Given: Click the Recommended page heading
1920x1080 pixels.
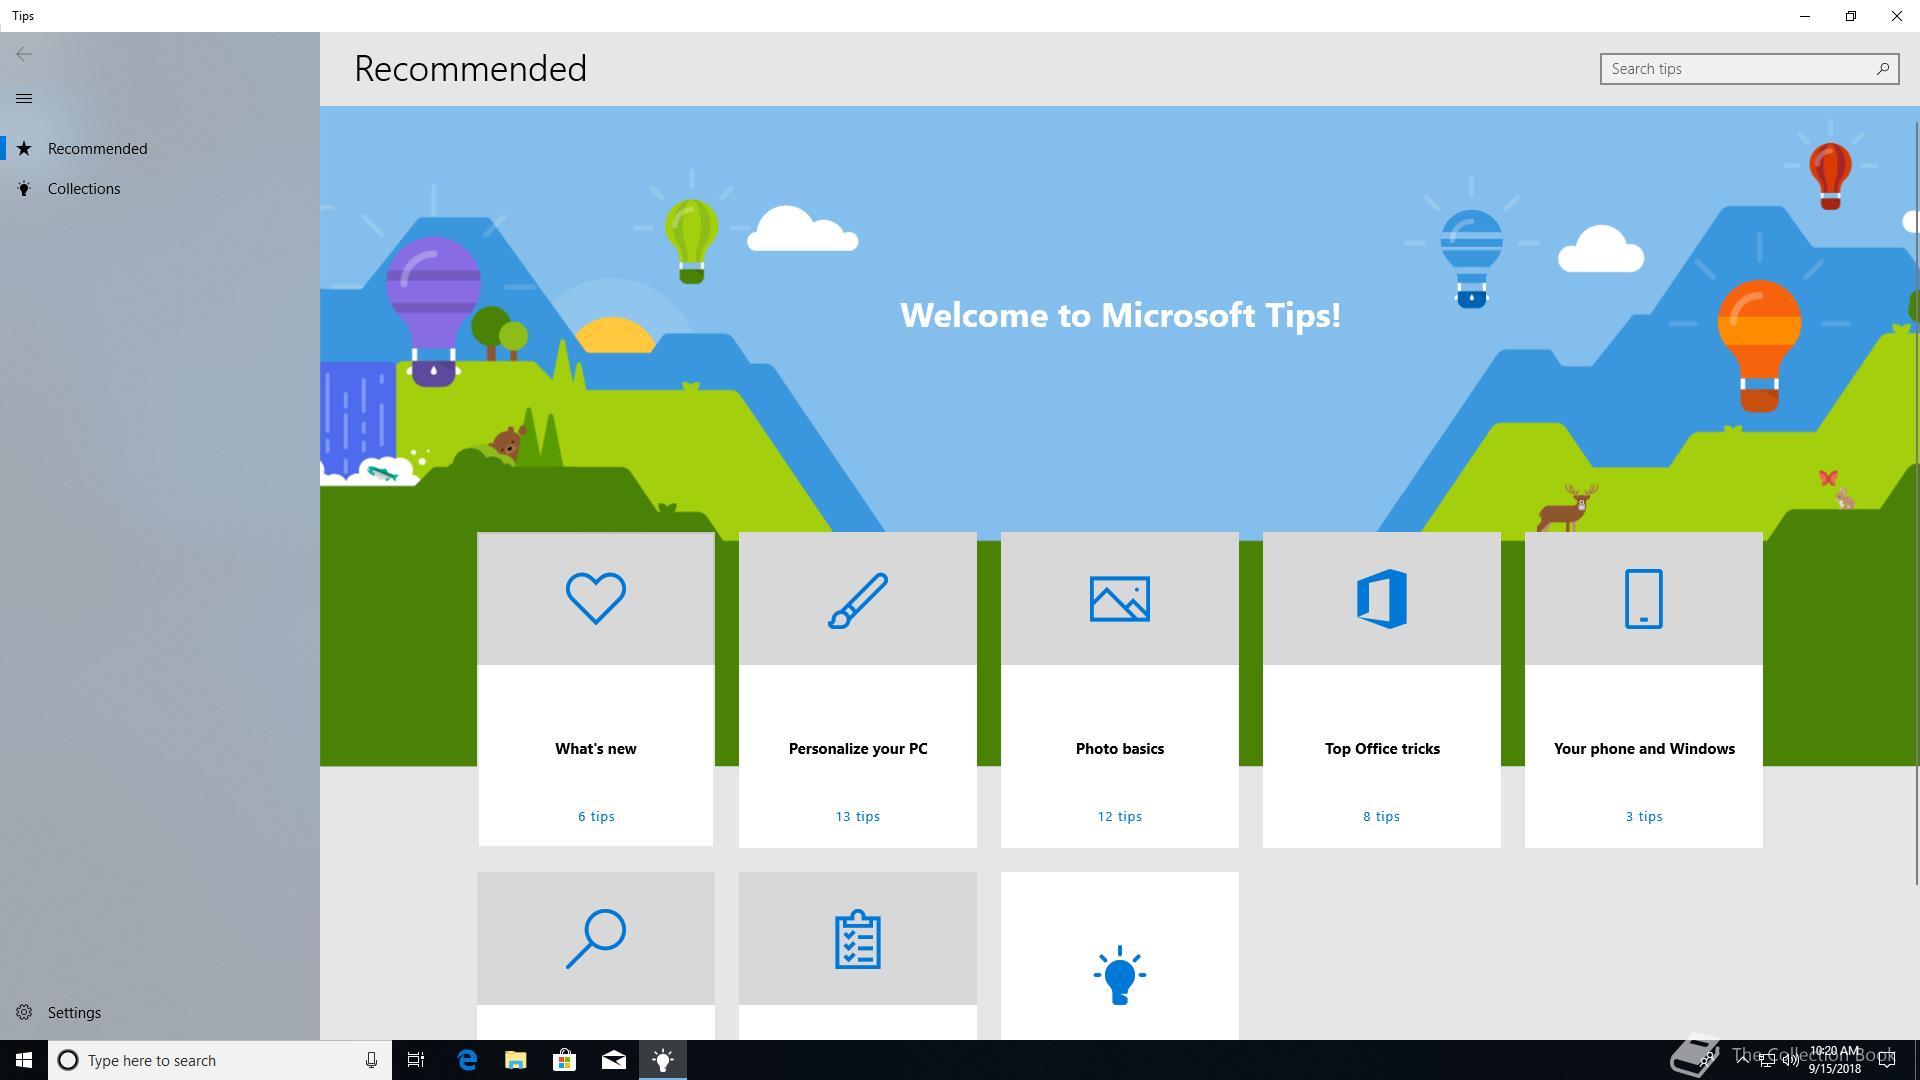Looking at the screenshot, I should pyautogui.click(x=470, y=69).
